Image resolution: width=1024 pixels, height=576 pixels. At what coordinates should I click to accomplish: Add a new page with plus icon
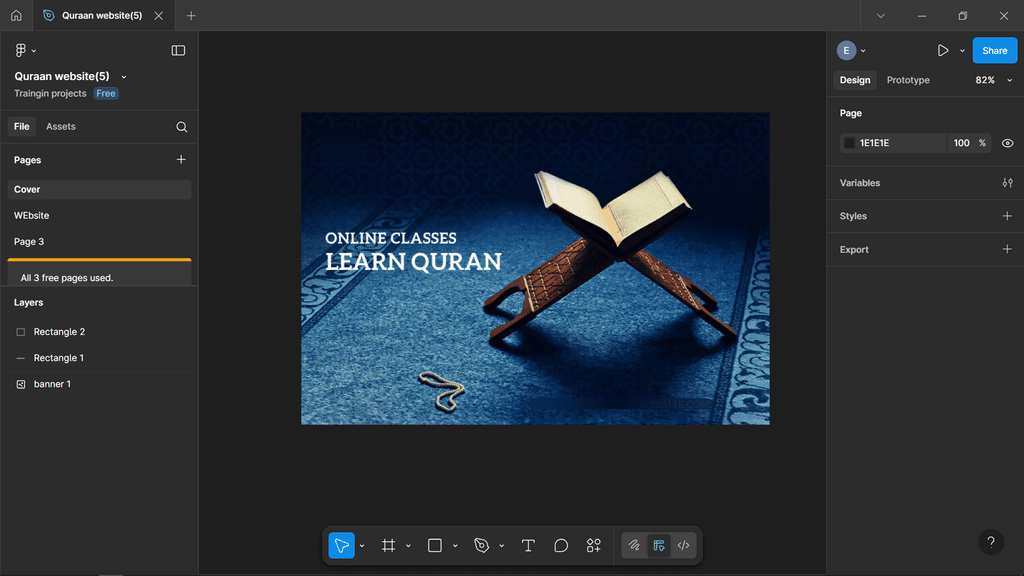(181, 159)
